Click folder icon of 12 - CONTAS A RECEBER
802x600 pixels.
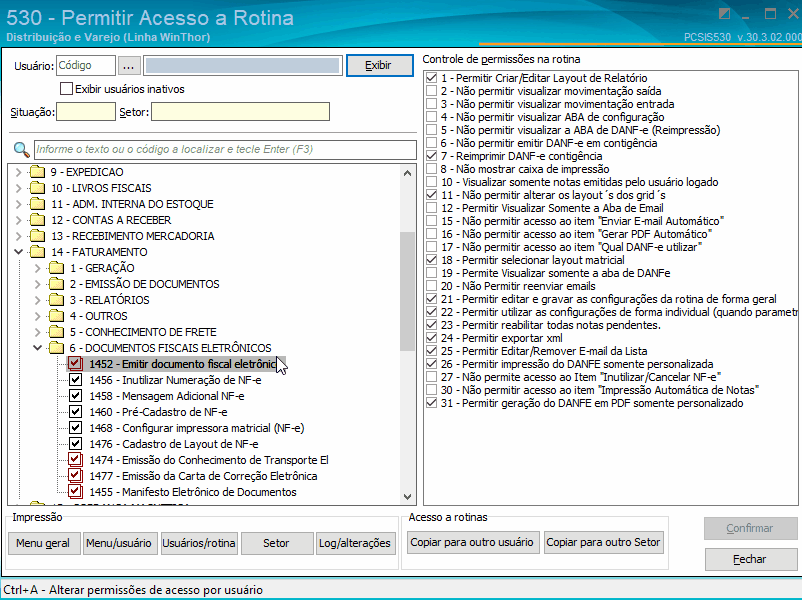(37, 220)
